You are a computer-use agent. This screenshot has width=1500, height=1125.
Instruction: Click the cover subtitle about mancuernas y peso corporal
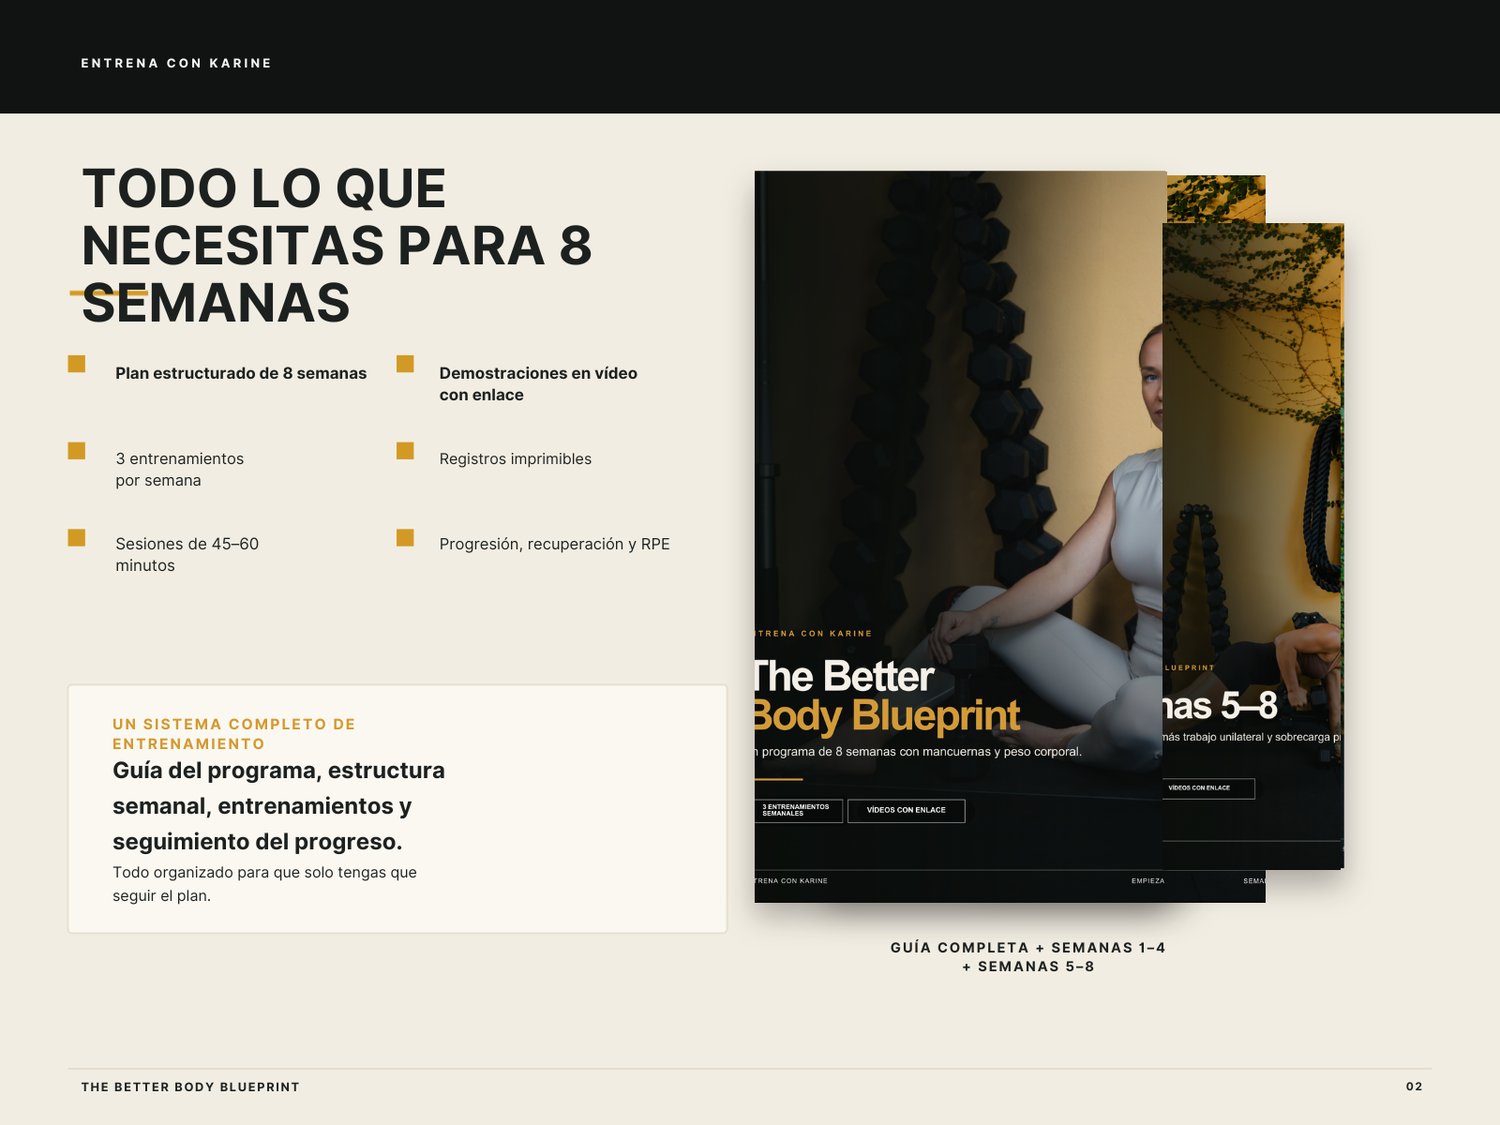[x=918, y=752]
